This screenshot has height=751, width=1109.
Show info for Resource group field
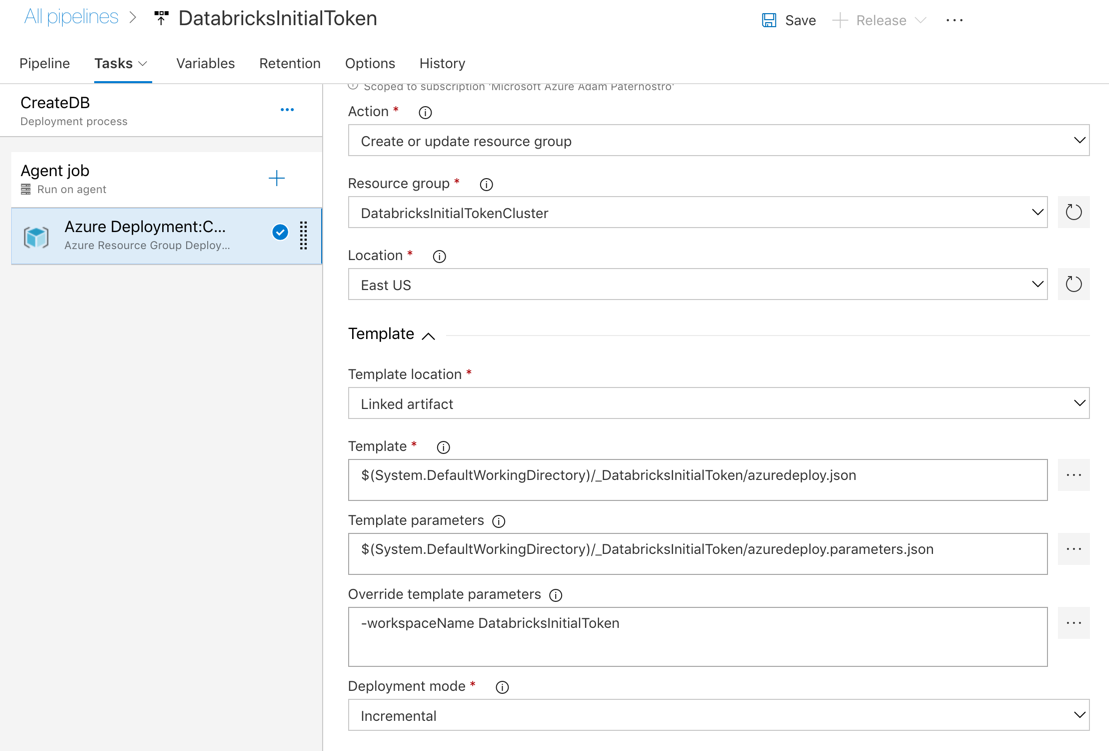pyautogui.click(x=486, y=185)
